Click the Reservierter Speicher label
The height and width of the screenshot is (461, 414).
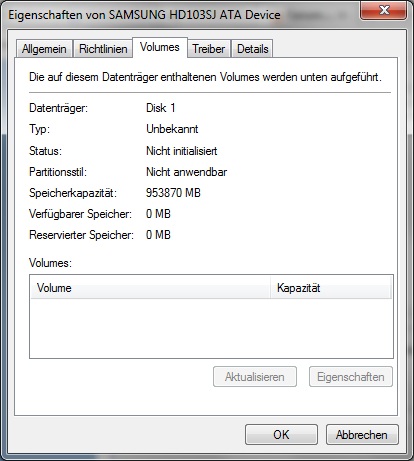click(81, 235)
